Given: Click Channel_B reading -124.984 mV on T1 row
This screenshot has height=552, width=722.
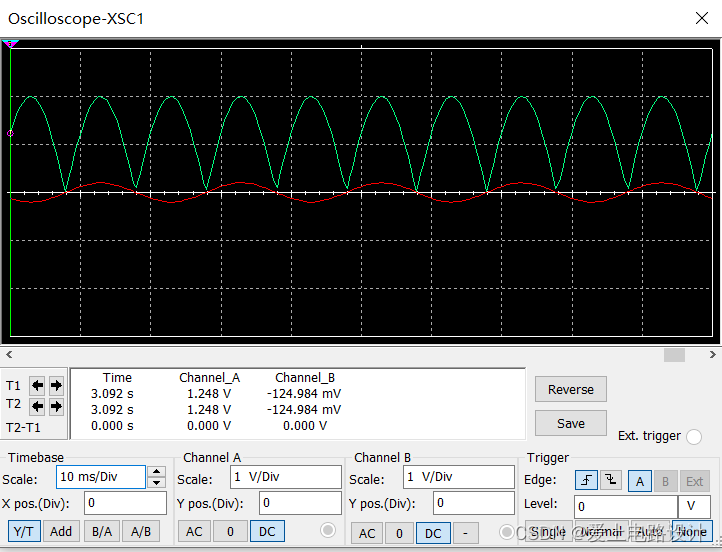Looking at the screenshot, I should pos(304,394).
